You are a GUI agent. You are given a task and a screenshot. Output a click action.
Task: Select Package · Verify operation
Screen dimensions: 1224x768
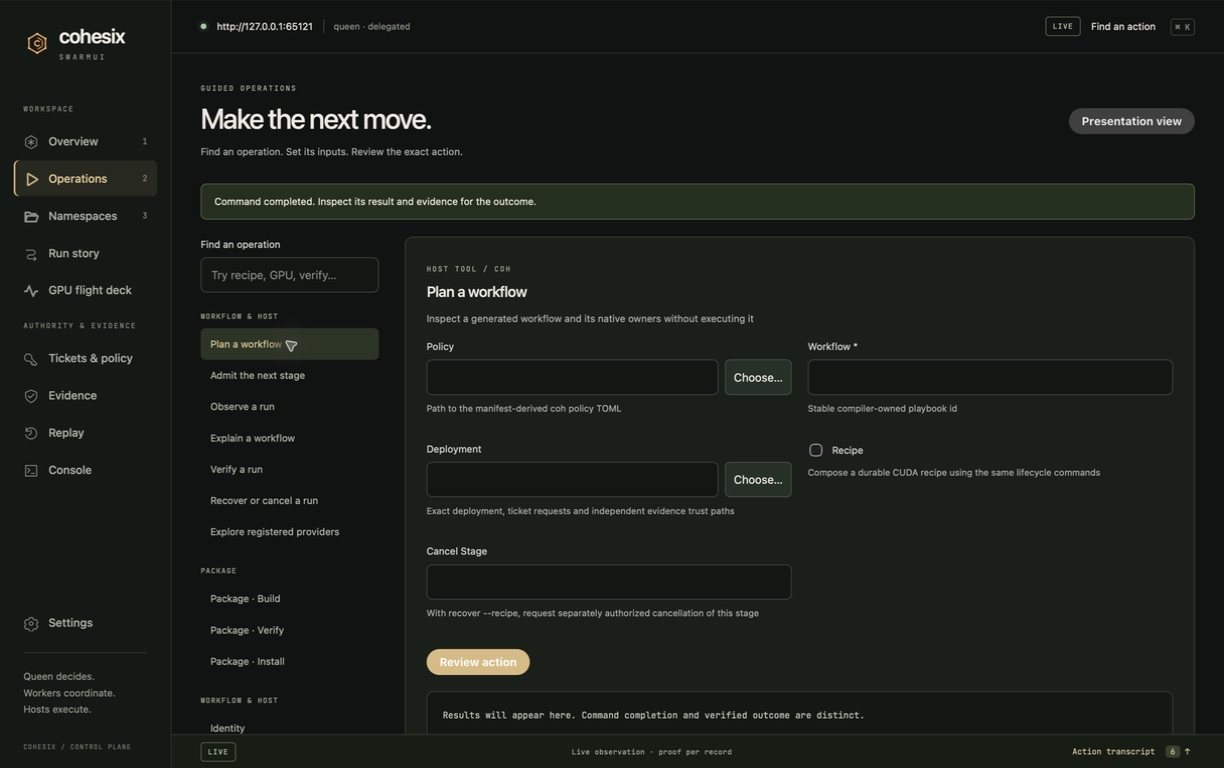pyautogui.click(x=290, y=630)
